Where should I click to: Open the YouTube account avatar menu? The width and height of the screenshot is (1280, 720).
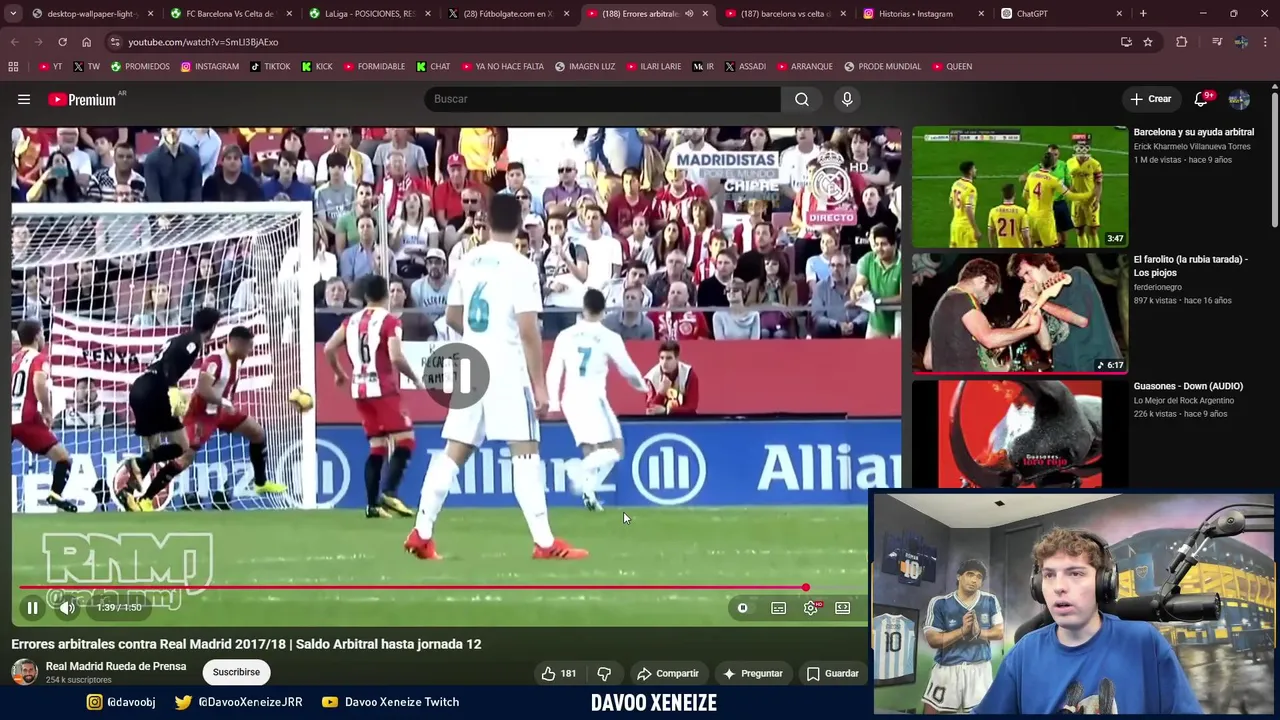coord(1239,99)
